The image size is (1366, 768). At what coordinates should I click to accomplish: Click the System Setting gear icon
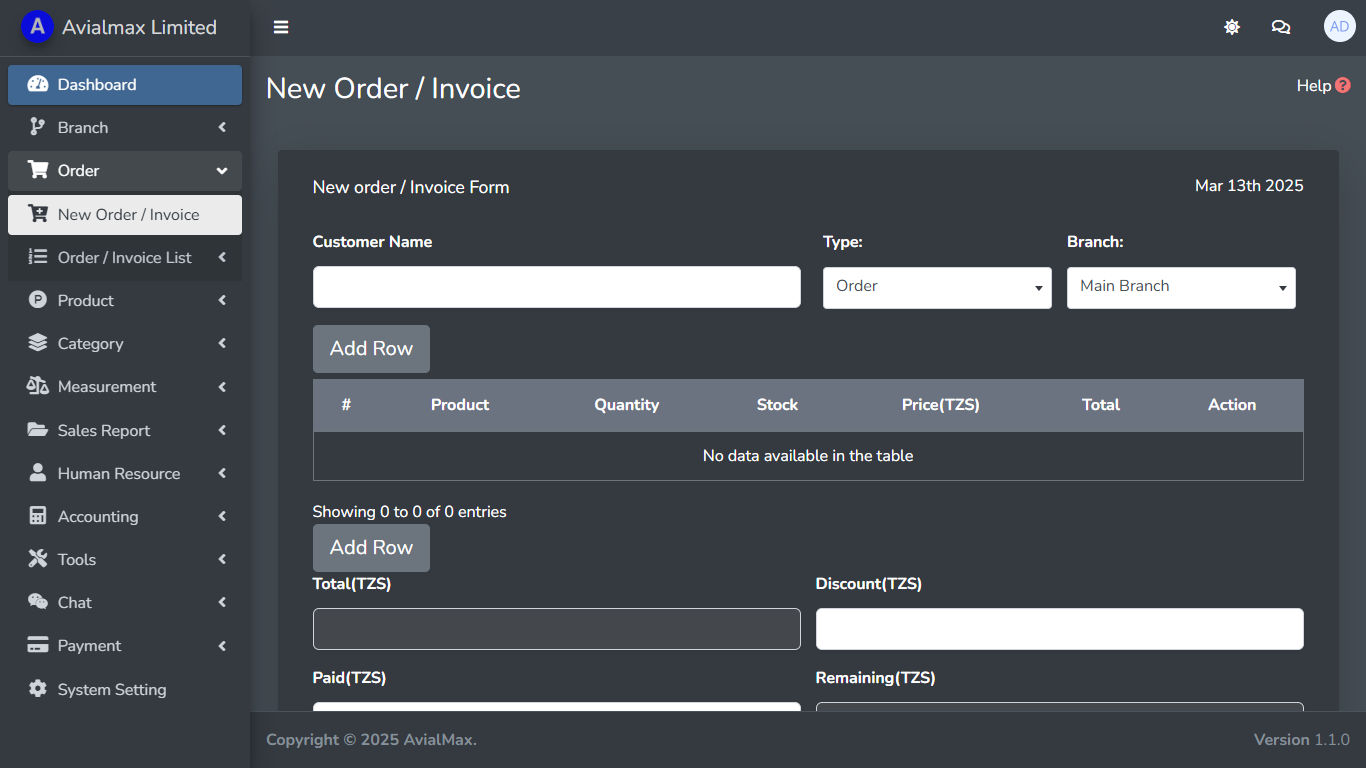pos(38,689)
